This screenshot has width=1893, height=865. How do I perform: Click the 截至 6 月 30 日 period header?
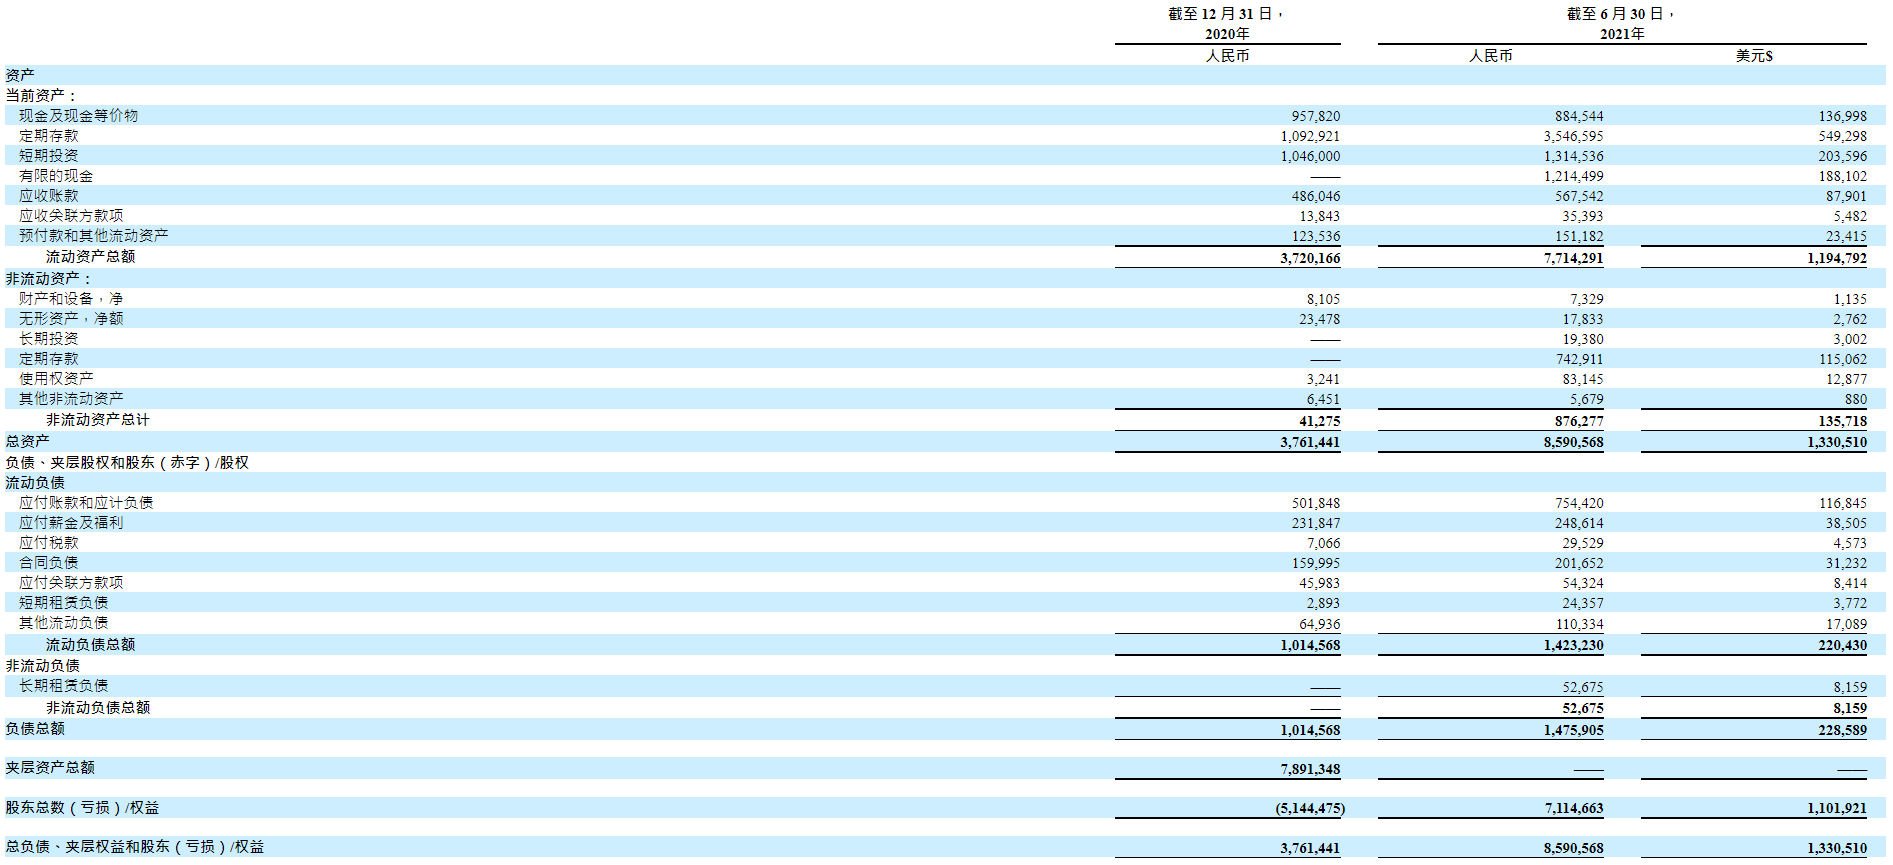[x=1620, y=14]
